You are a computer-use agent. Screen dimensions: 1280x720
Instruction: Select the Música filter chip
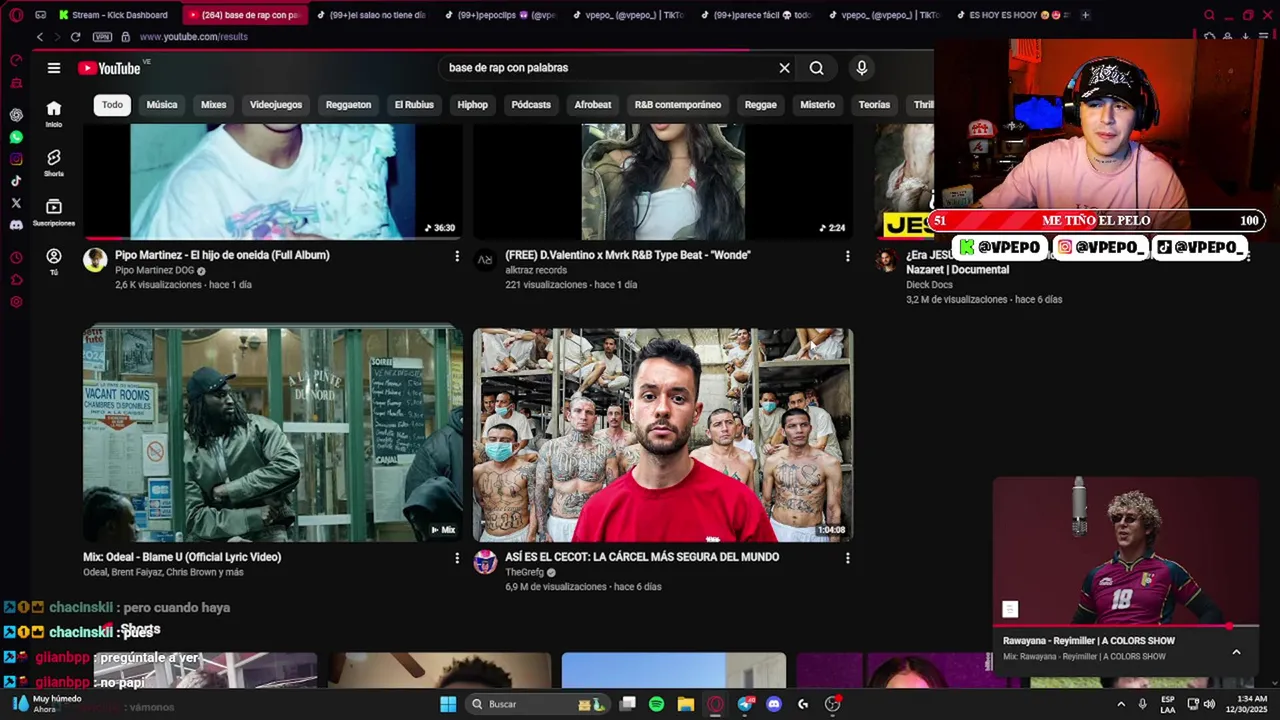[x=162, y=105]
